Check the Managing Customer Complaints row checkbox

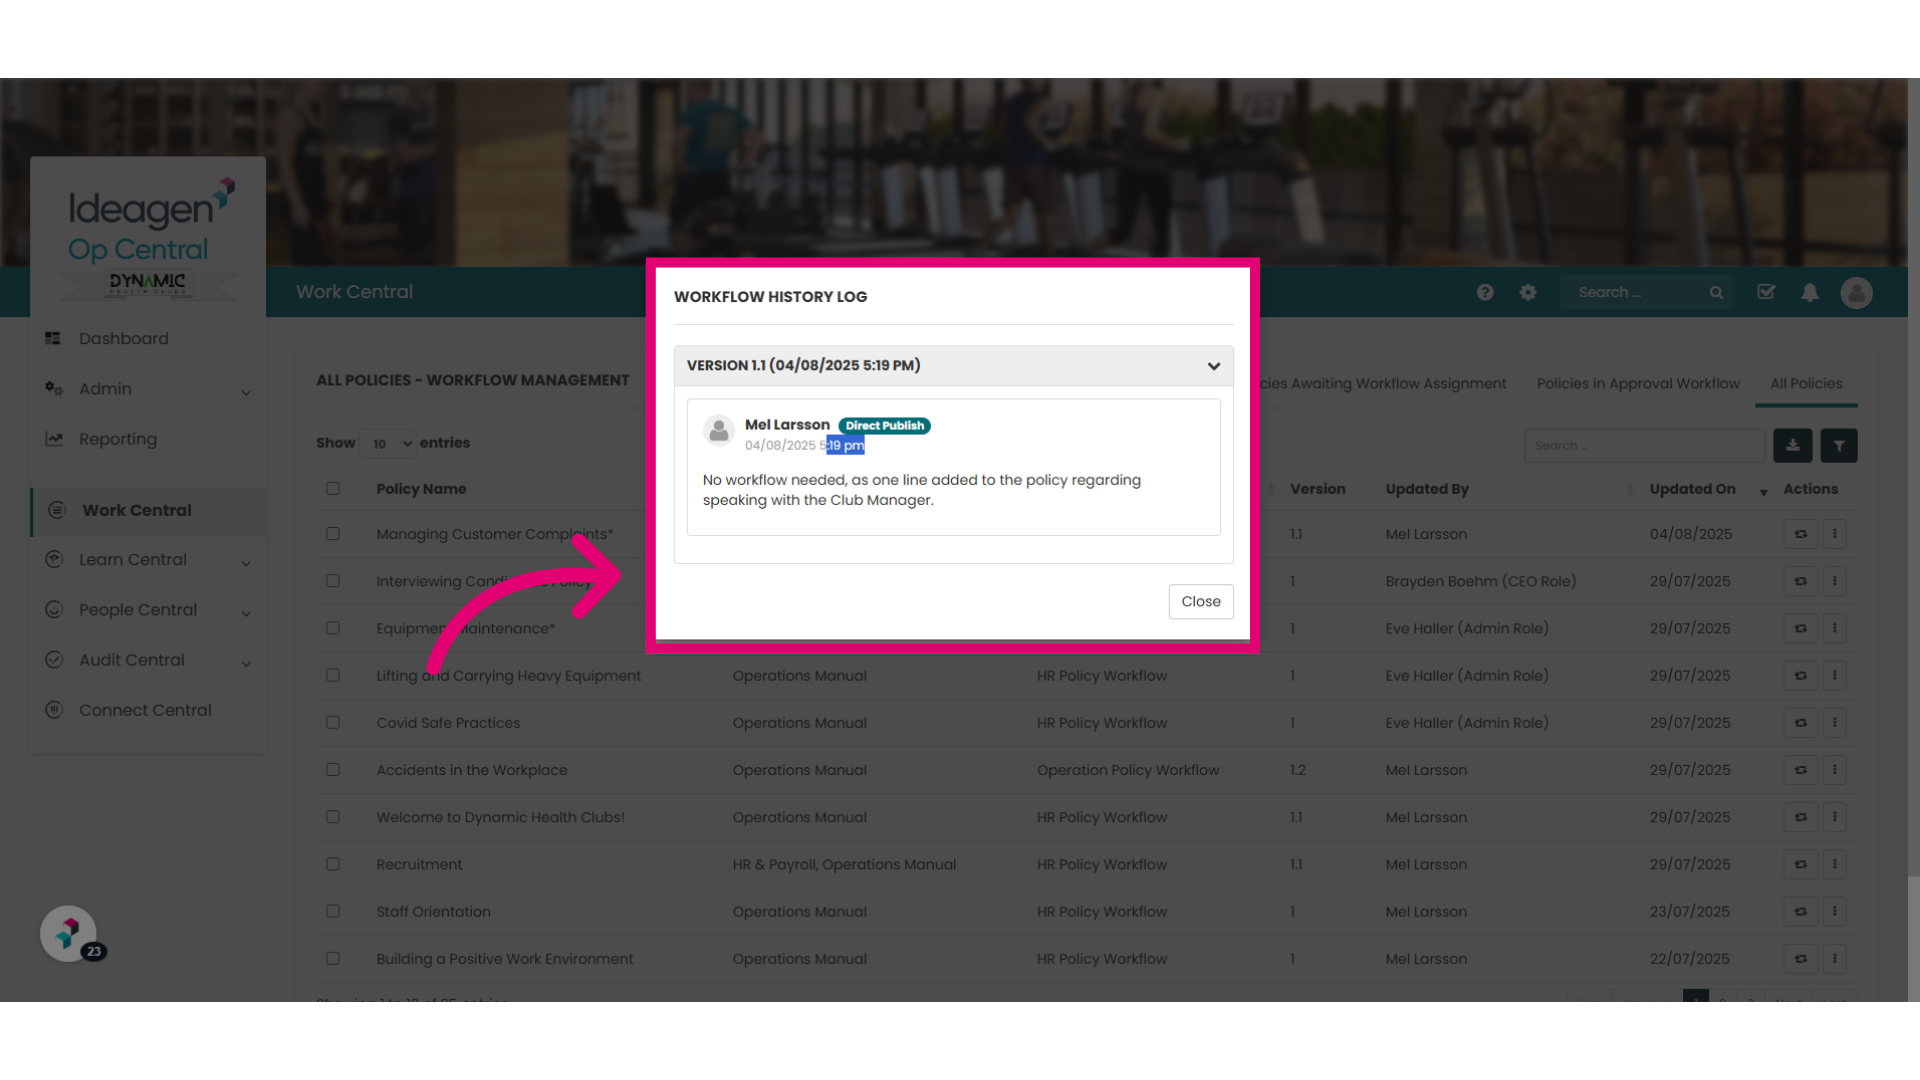pos(333,534)
